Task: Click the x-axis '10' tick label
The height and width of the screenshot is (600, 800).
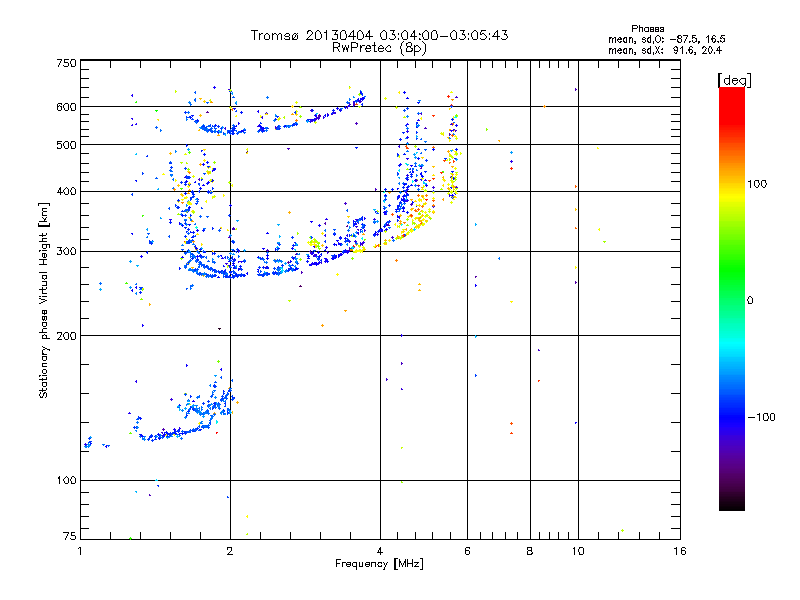Action: (x=578, y=551)
